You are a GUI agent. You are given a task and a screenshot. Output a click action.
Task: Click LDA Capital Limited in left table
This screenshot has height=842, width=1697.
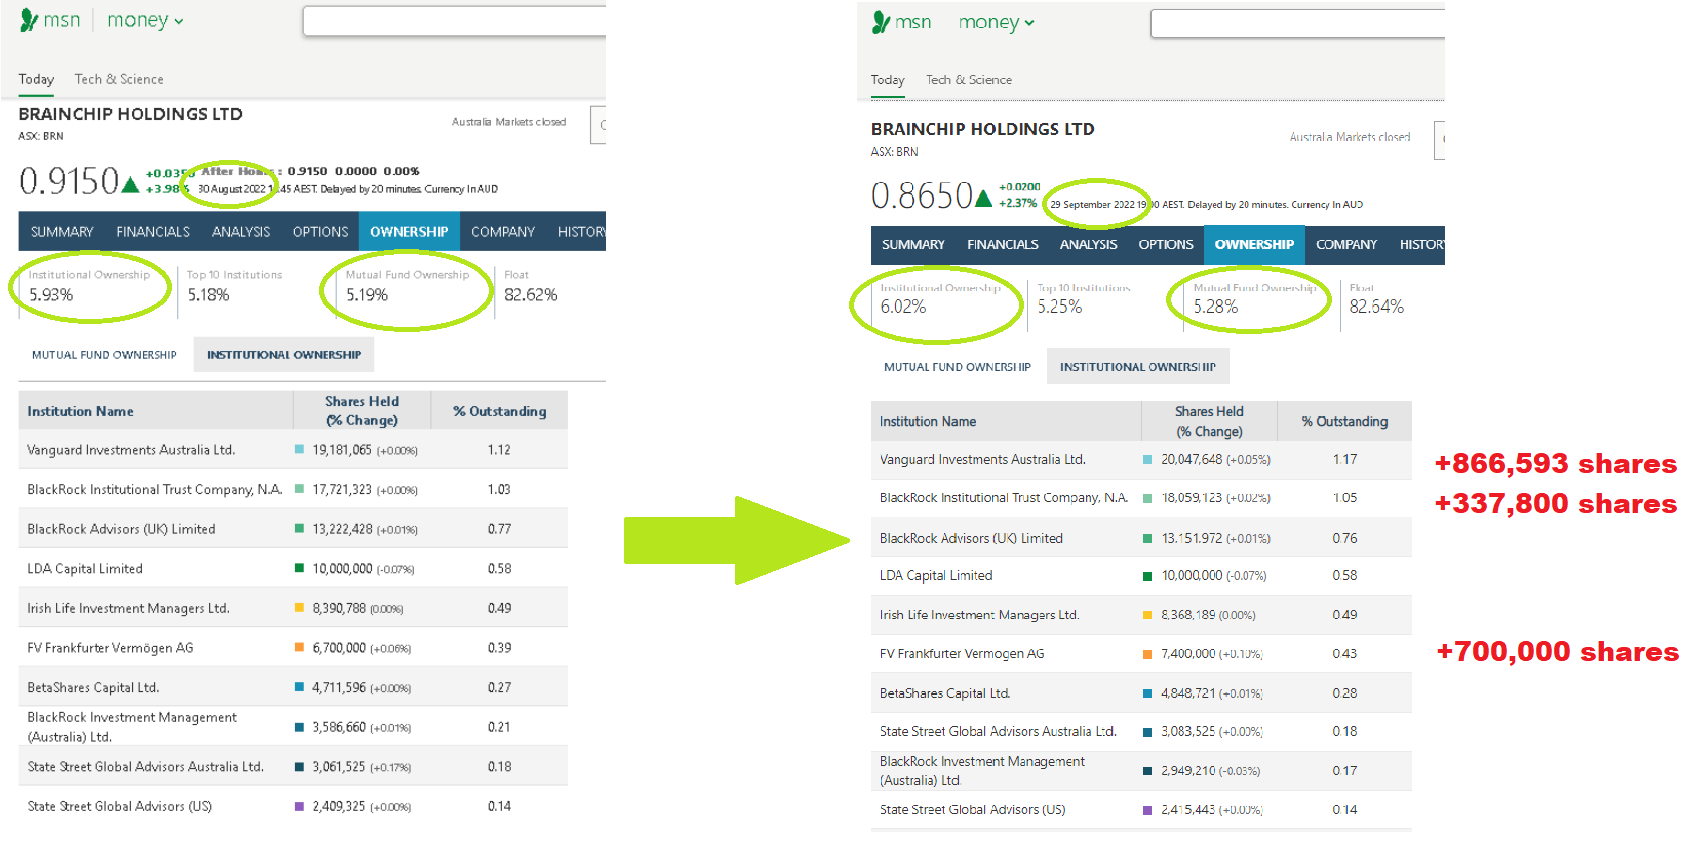[85, 569]
